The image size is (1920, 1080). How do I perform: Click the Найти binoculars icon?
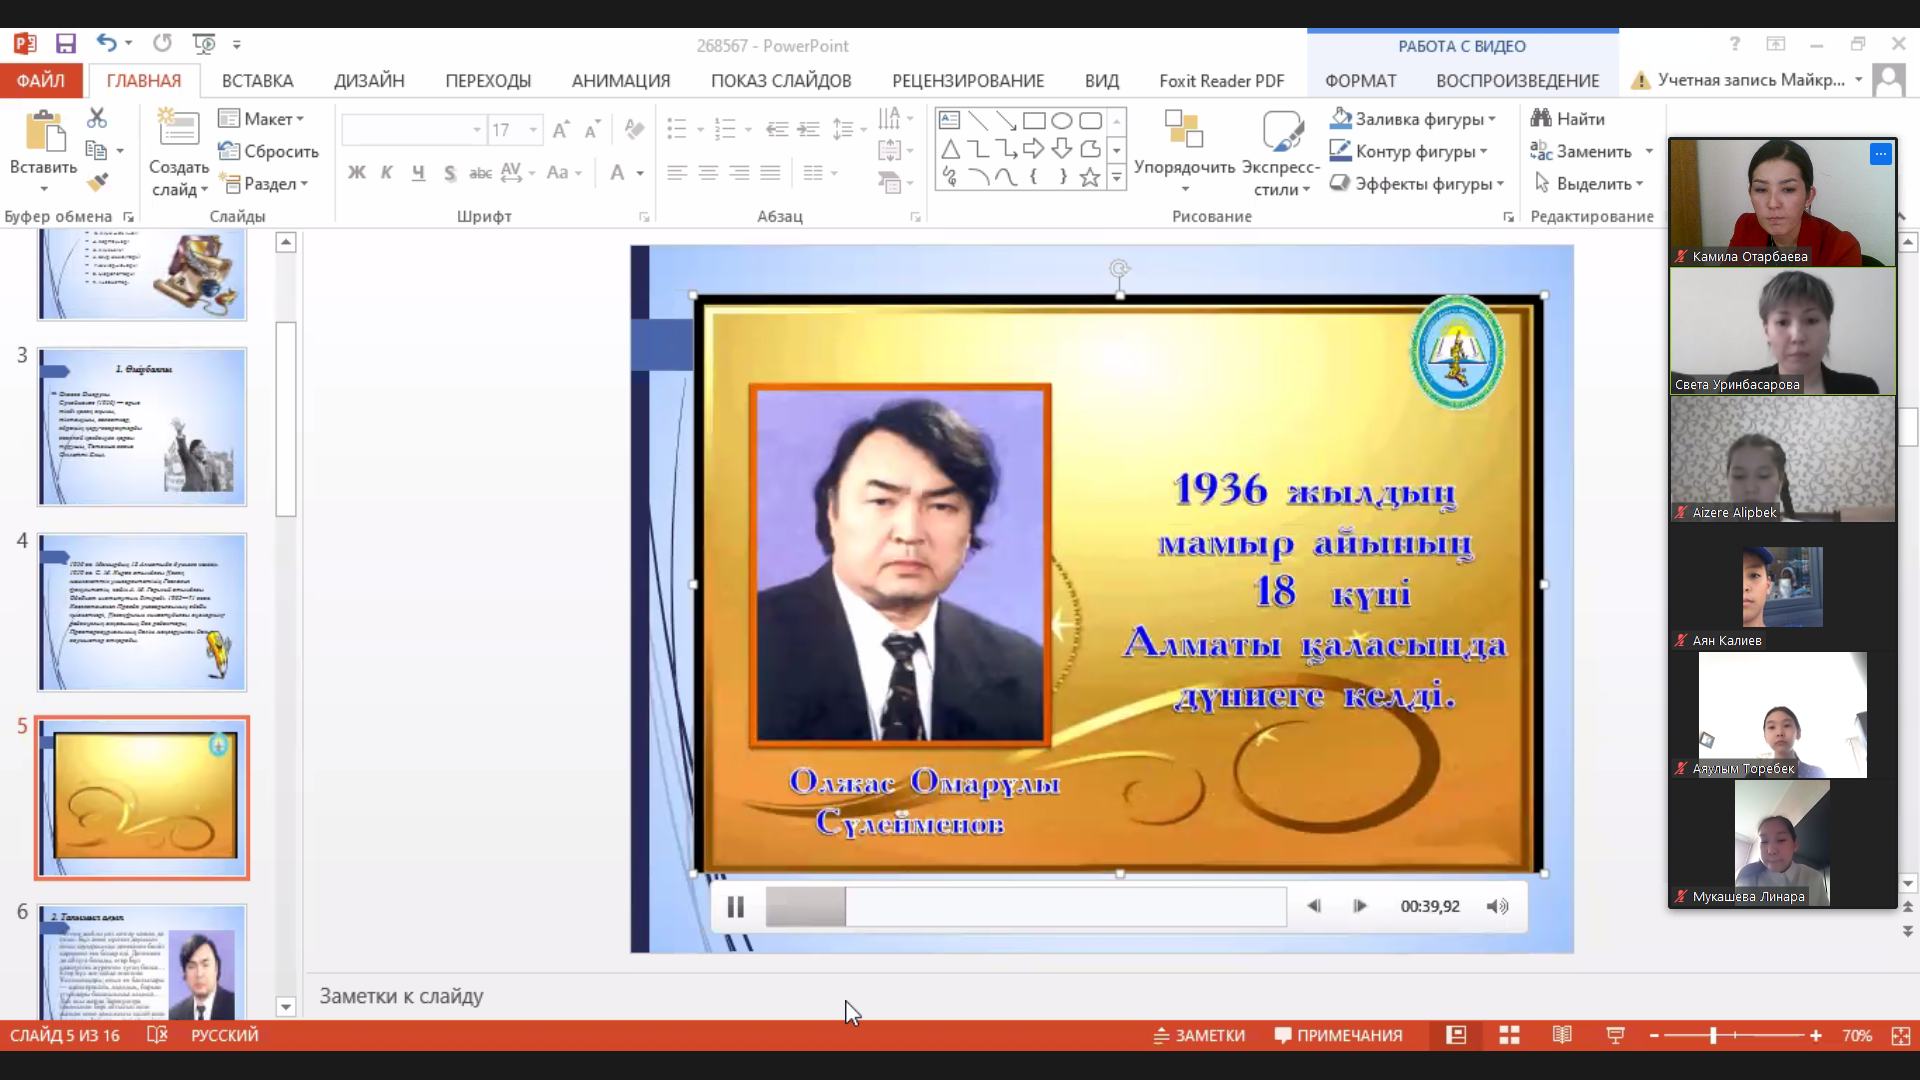coord(1541,118)
